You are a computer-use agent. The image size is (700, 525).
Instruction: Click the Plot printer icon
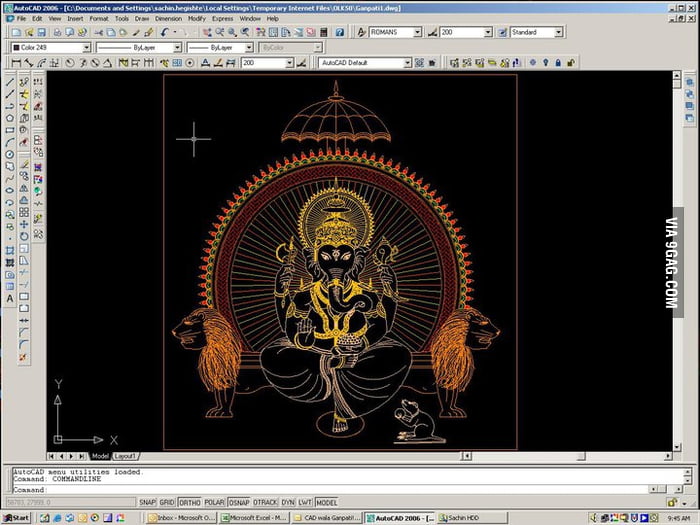point(57,32)
